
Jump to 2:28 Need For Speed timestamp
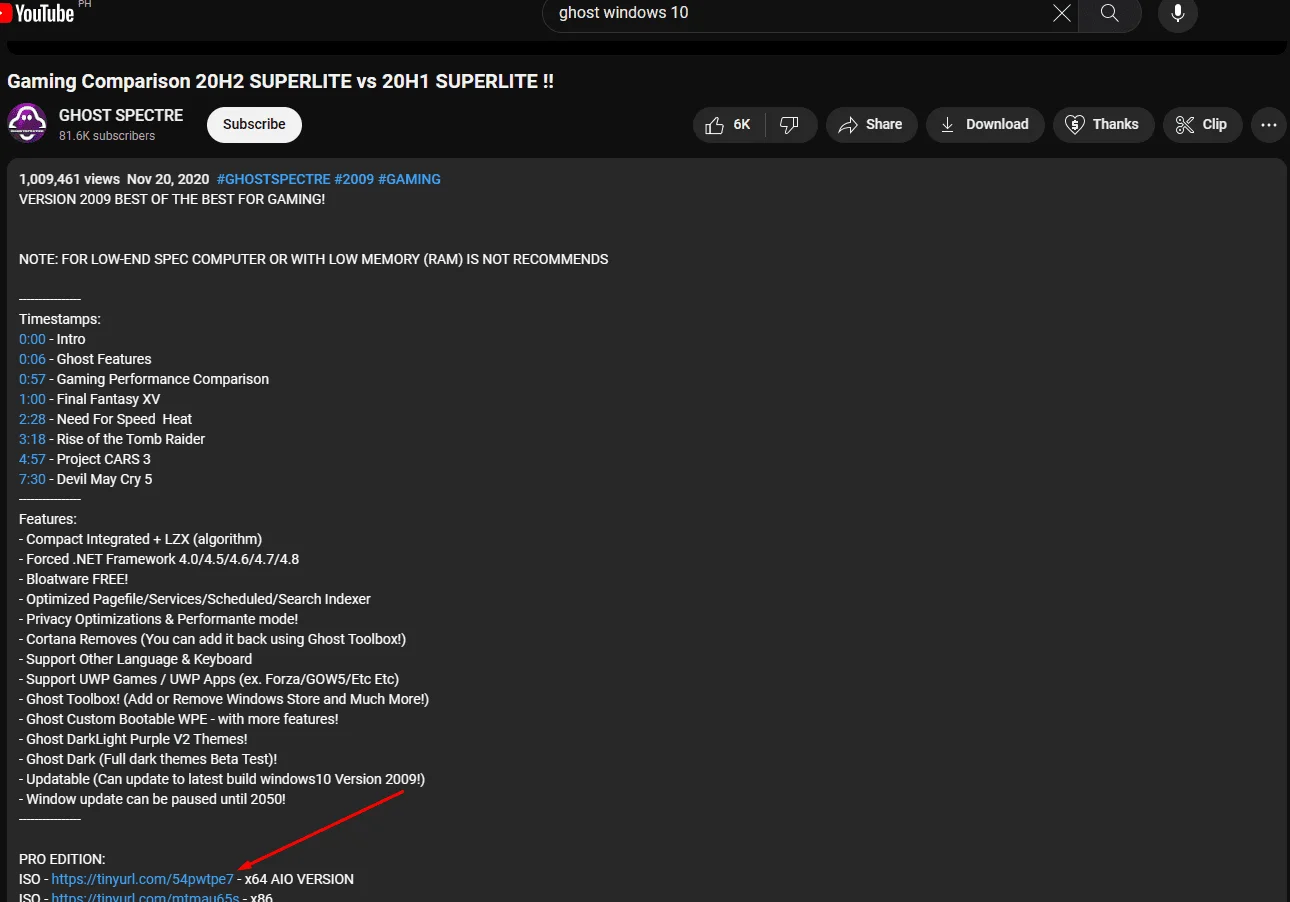(32, 419)
